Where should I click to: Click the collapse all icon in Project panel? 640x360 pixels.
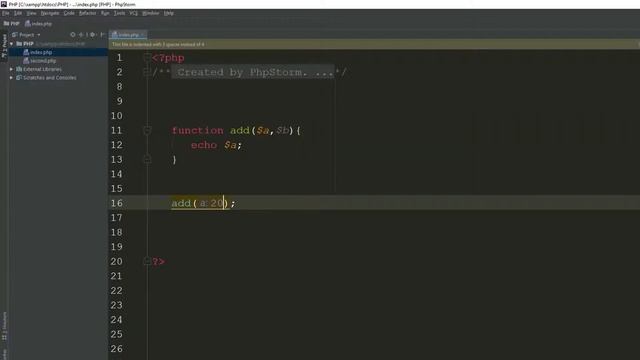point(82,35)
